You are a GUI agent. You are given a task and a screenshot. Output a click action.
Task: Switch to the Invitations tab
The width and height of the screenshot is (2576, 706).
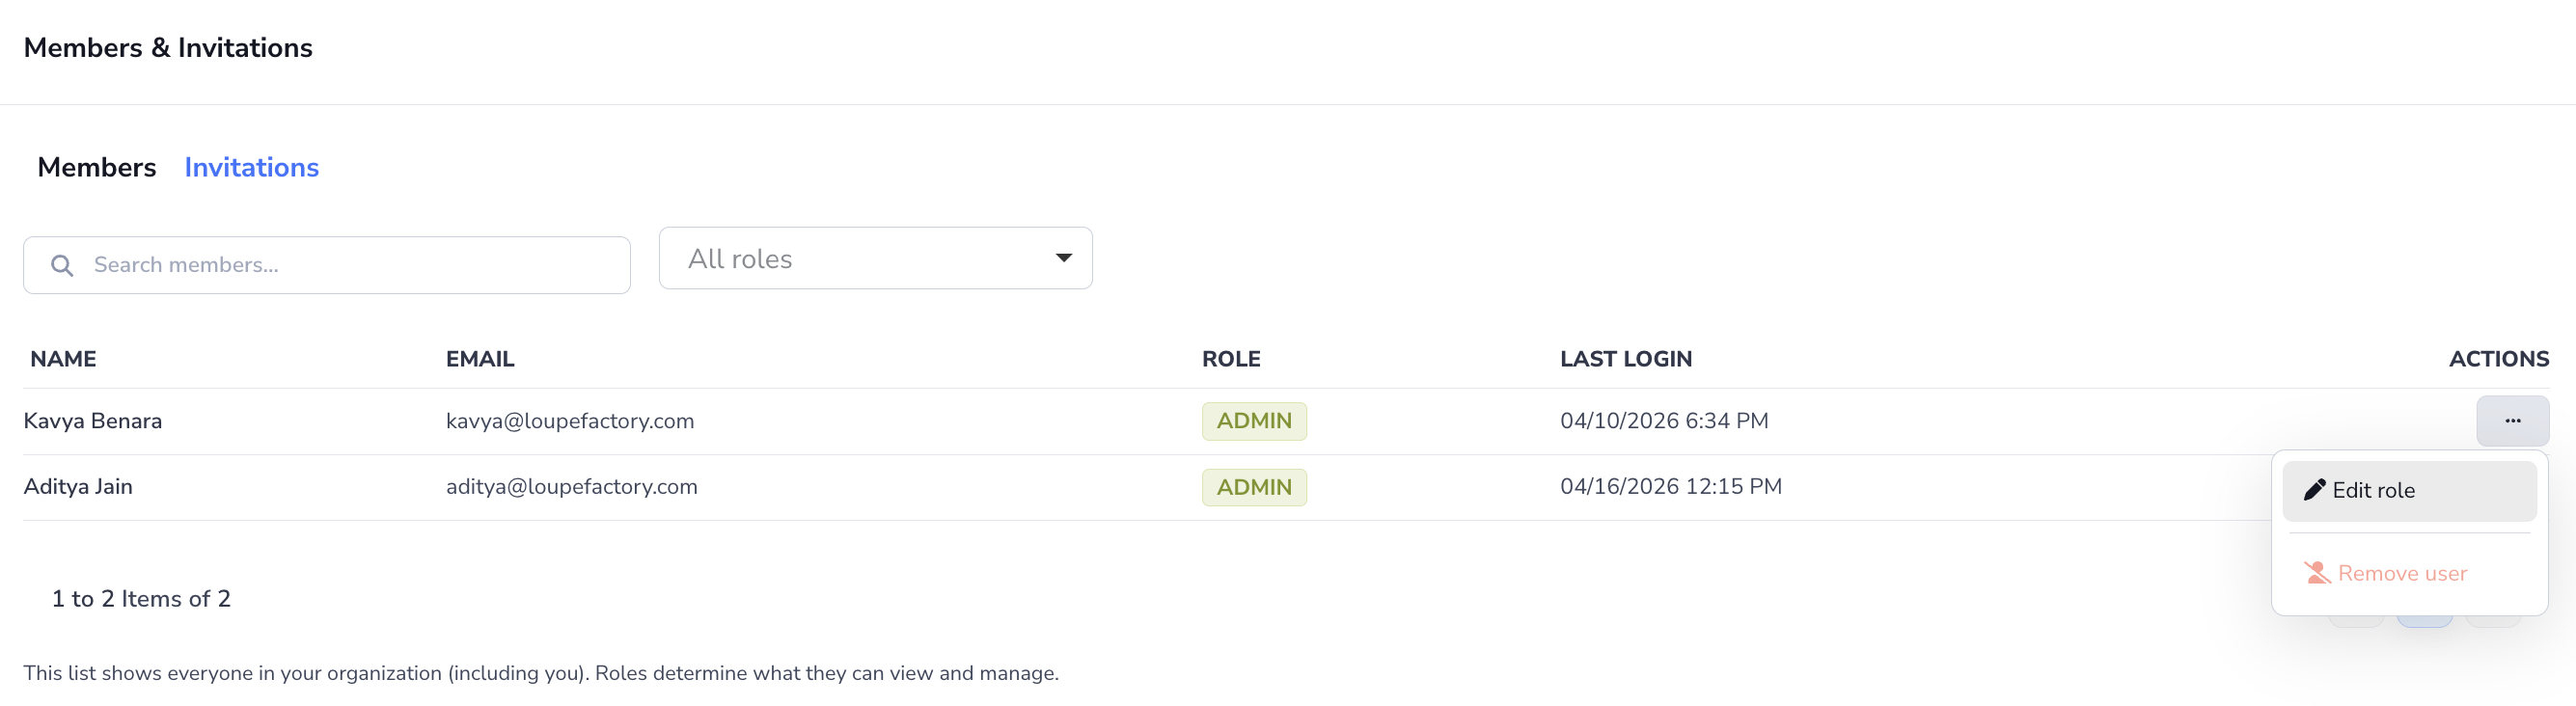(x=251, y=167)
